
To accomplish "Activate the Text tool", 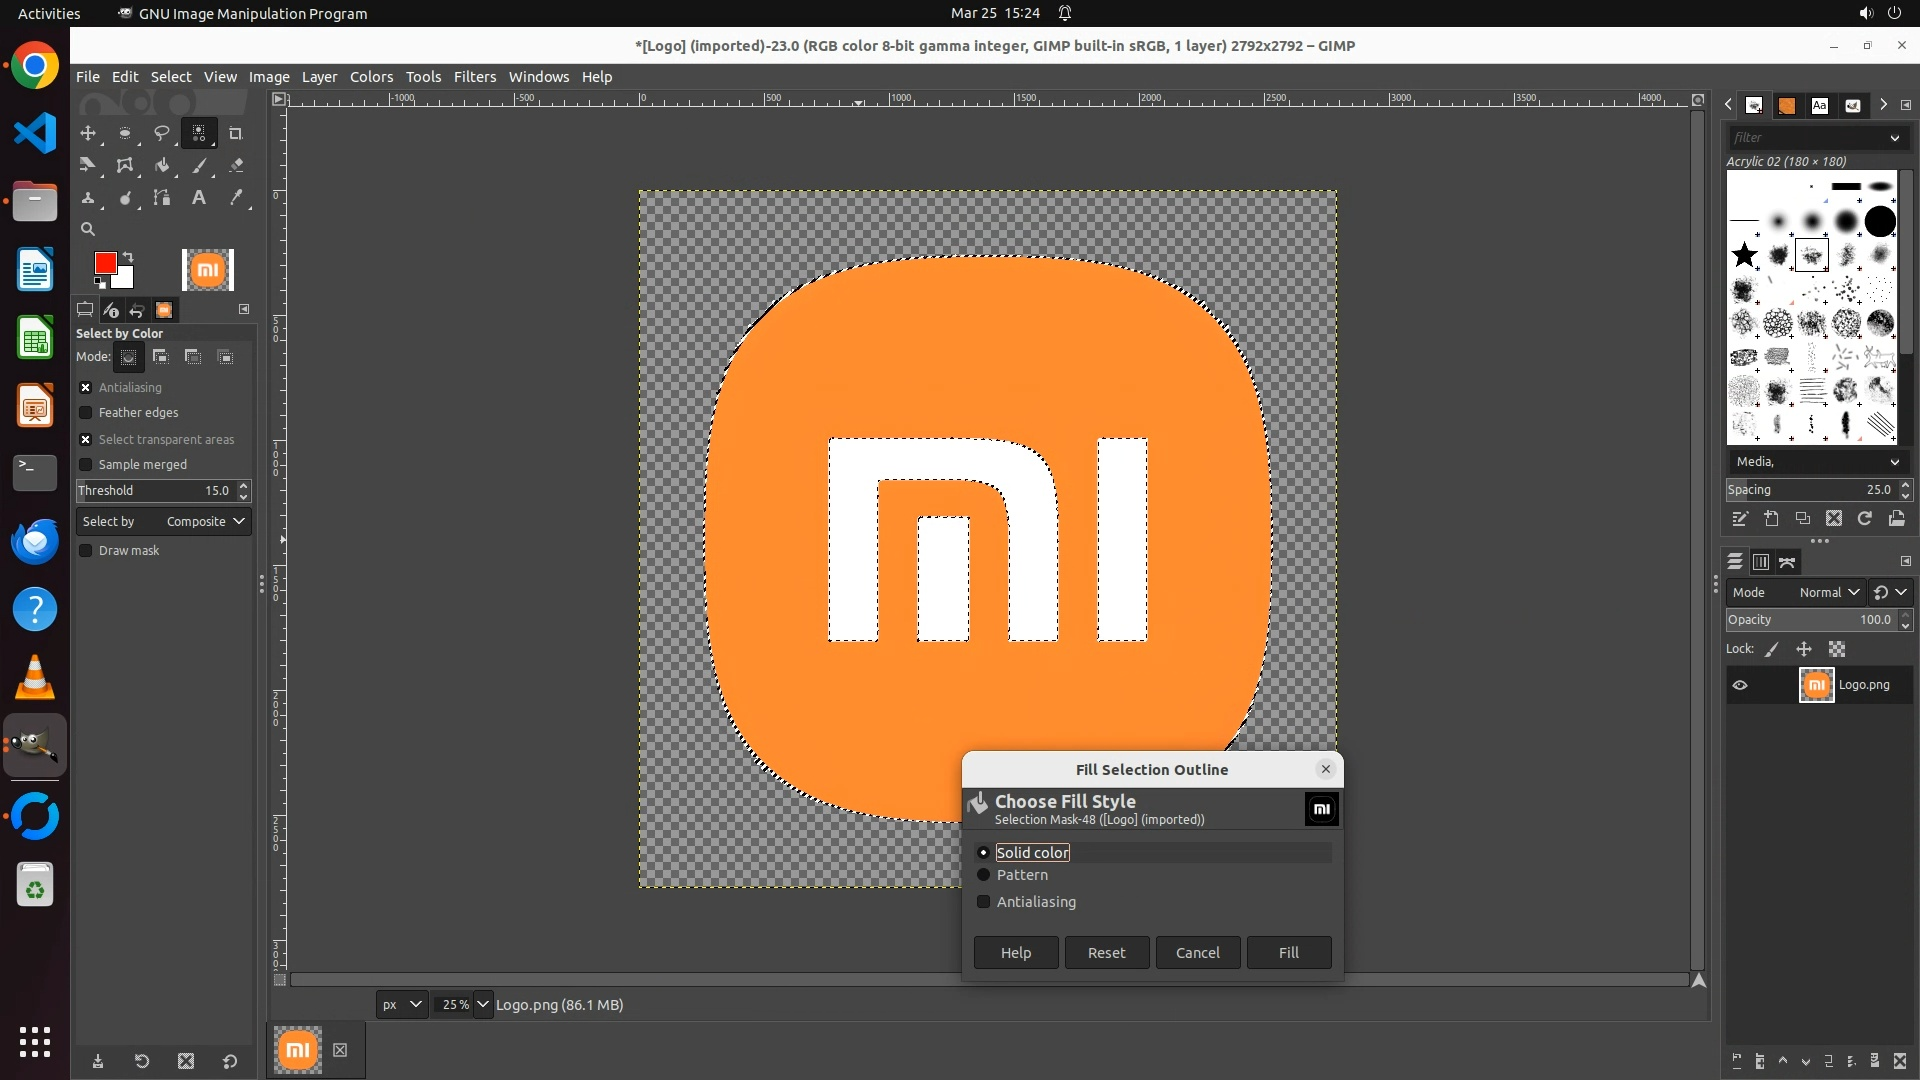I will [x=199, y=198].
